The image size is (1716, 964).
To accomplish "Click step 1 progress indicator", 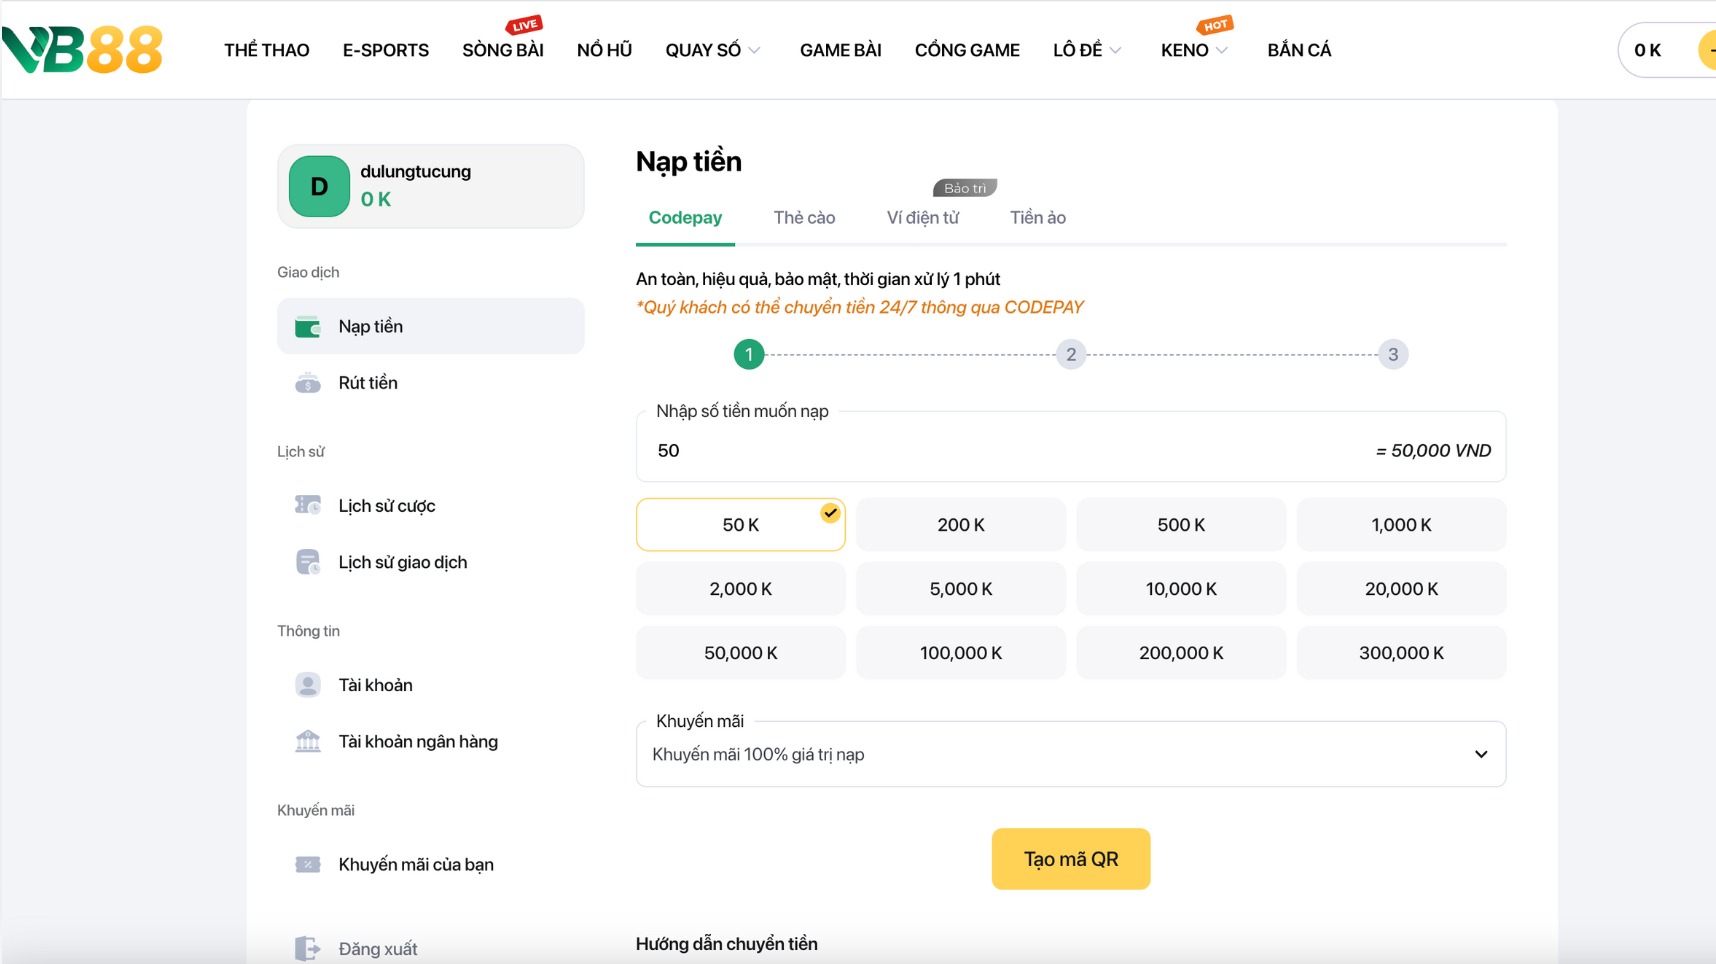I will pyautogui.click(x=749, y=354).
